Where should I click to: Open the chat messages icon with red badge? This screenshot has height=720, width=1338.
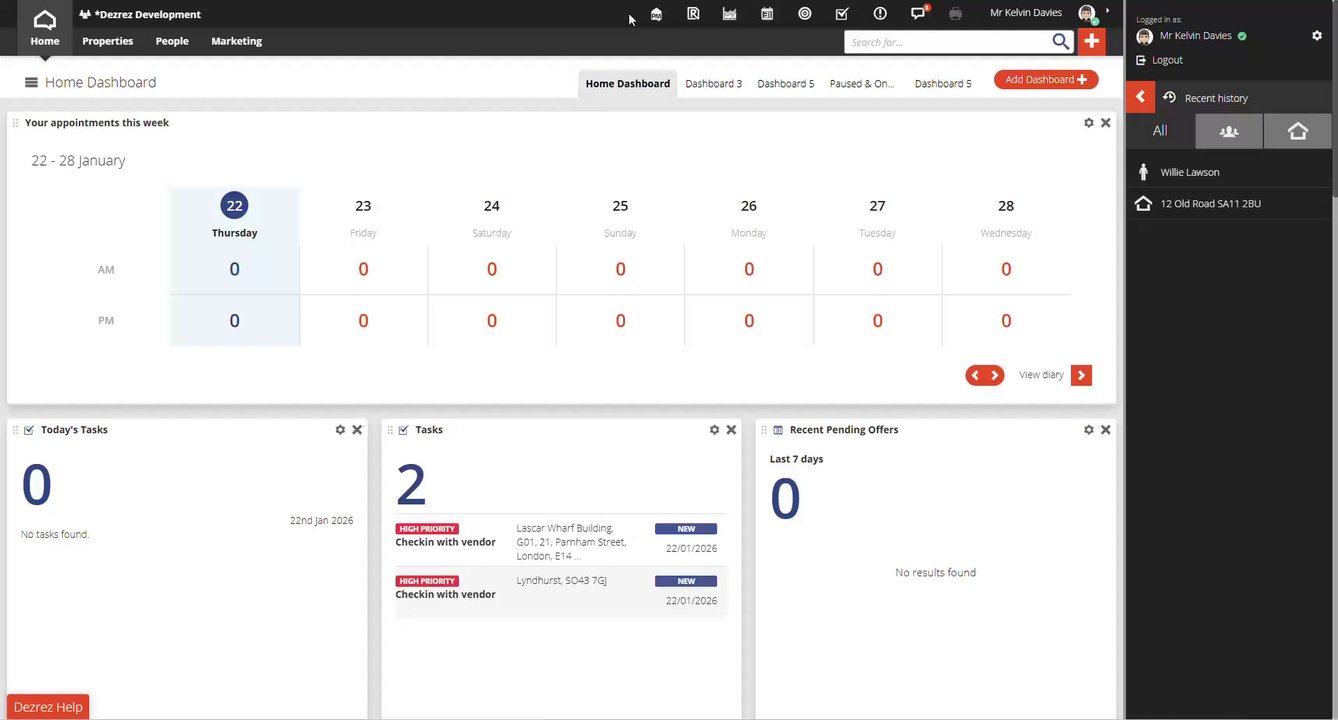[919, 13]
